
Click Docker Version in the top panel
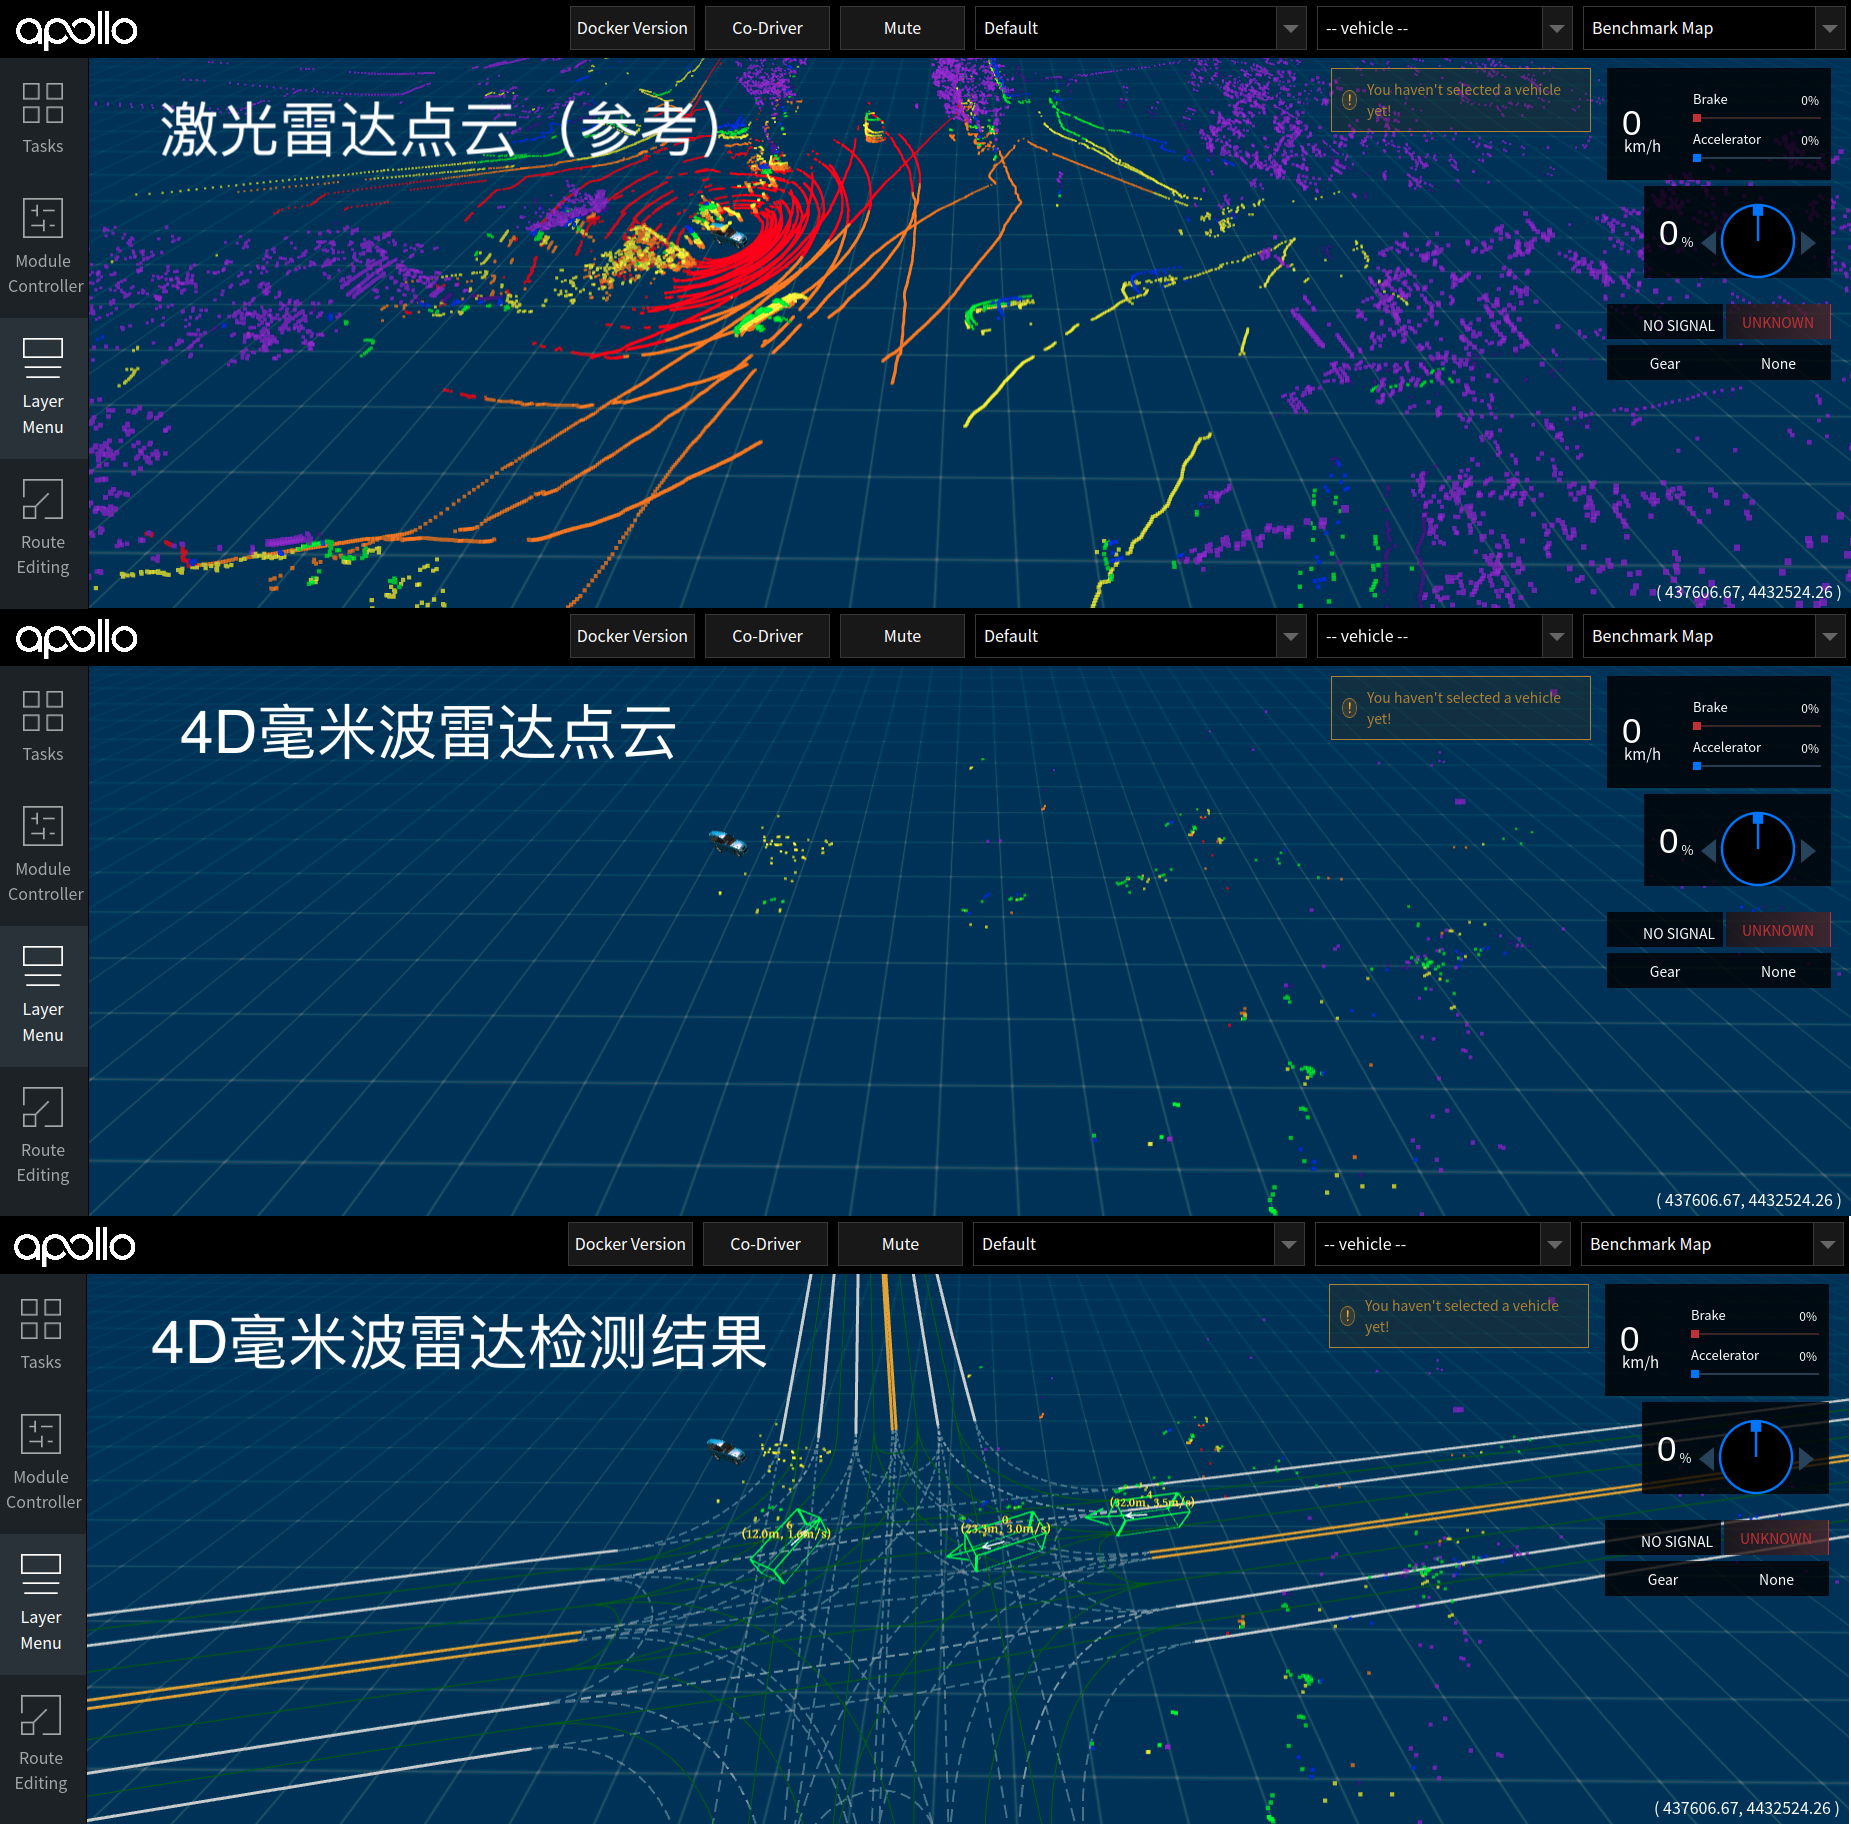point(632,28)
